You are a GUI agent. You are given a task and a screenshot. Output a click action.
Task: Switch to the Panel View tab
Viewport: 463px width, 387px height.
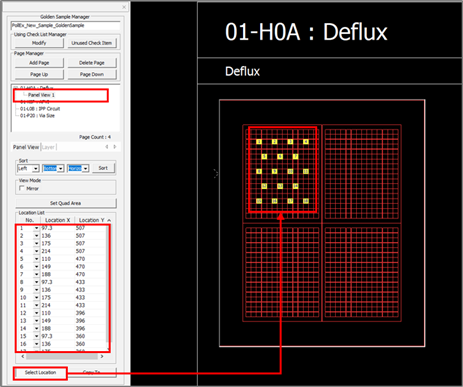pyautogui.click(x=26, y=147)
